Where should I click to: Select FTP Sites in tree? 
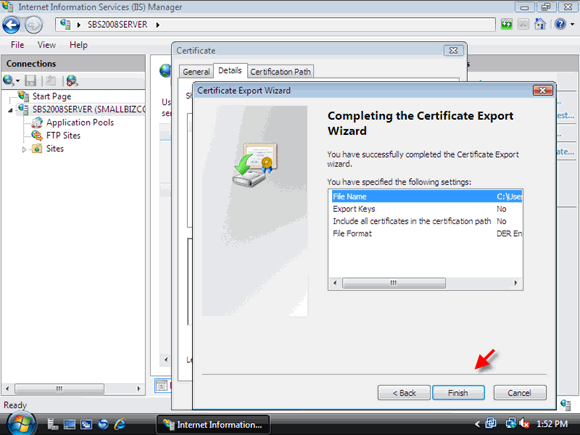click(x=63, y=135)
